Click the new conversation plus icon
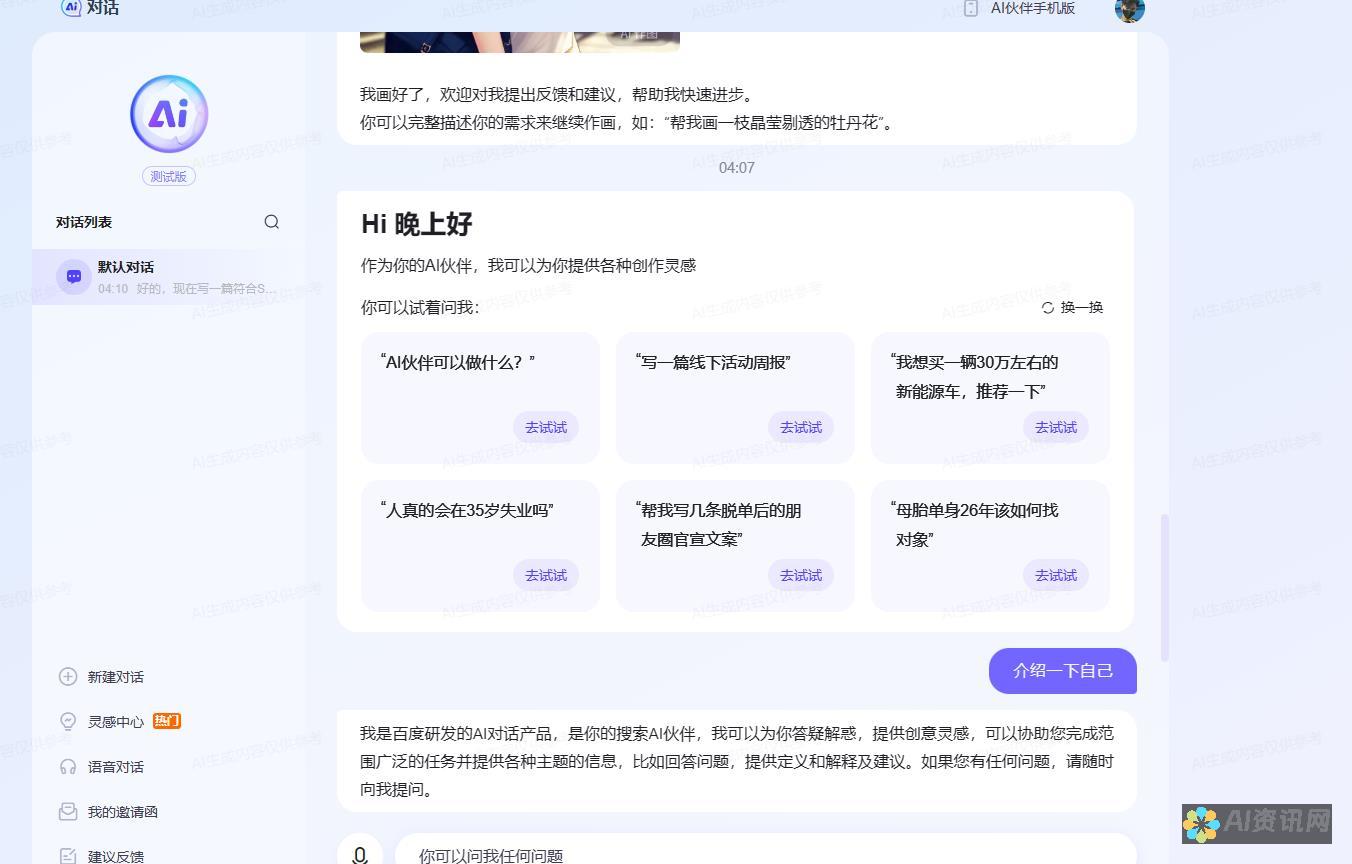Viewport: 1352px width, 864px height. pyautogui.click(x=68, y=677)
